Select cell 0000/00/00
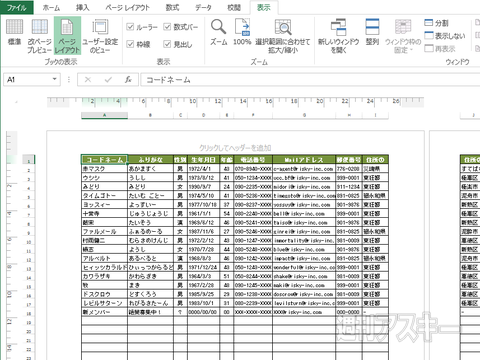Image resolution: width=480 pixels, height=360 pixels. click(x=203, y=312)
